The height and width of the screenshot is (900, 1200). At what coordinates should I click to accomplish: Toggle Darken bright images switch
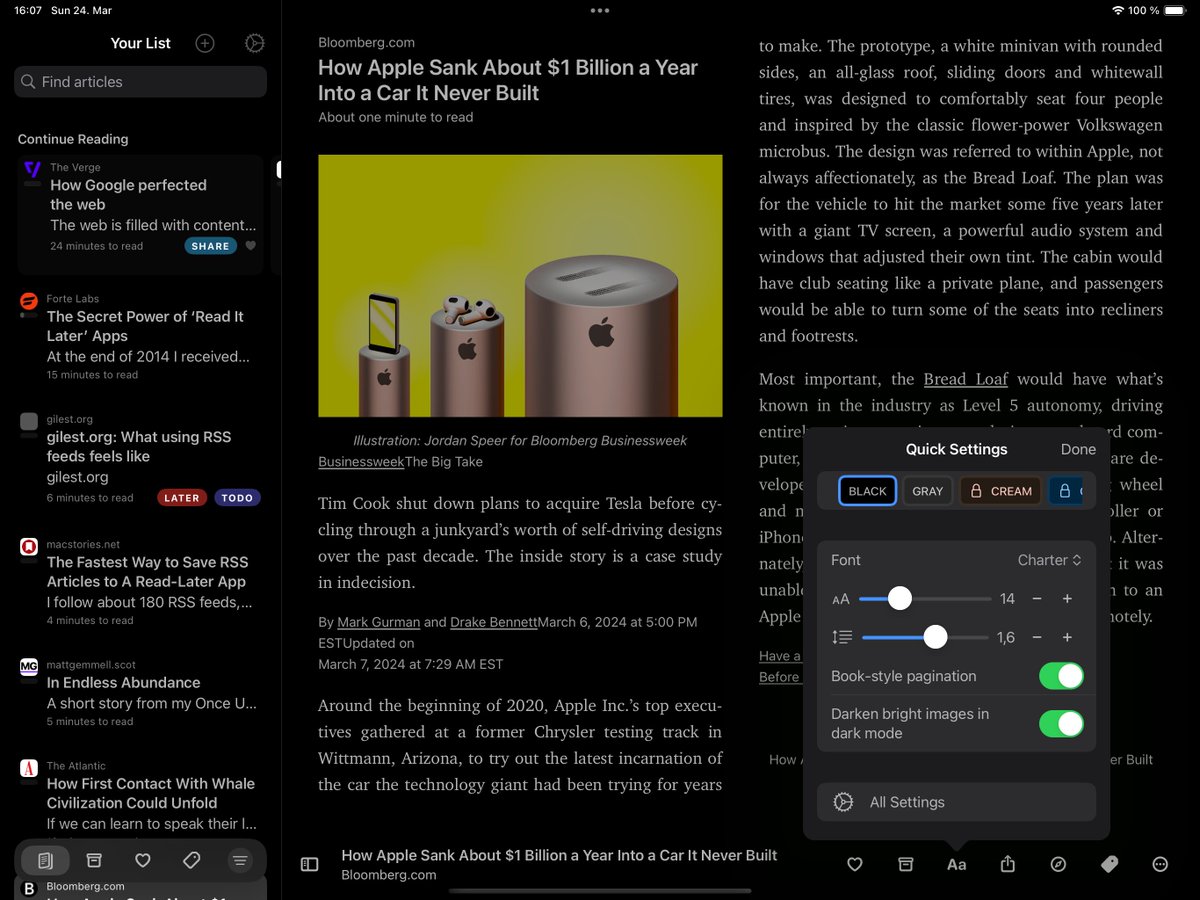[1061, 723]
